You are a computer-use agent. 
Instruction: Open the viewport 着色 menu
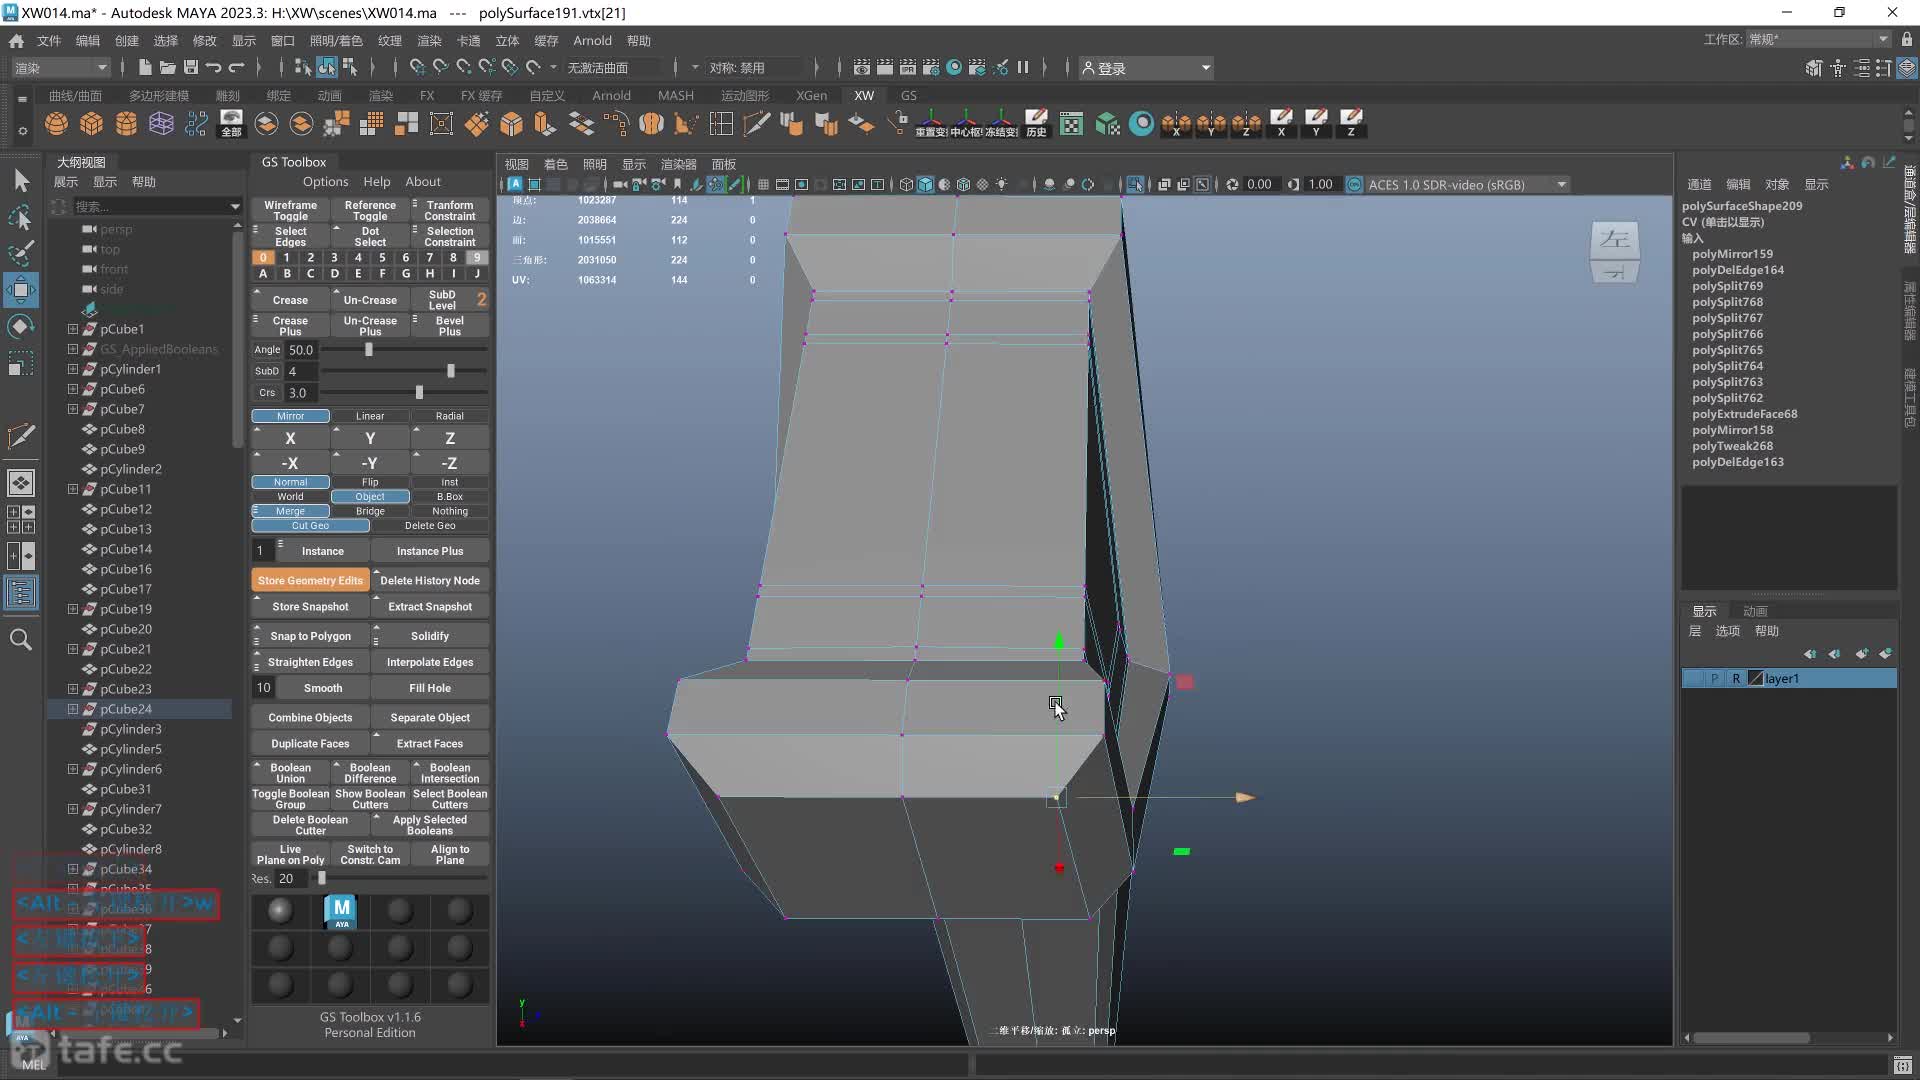[555, 164]
